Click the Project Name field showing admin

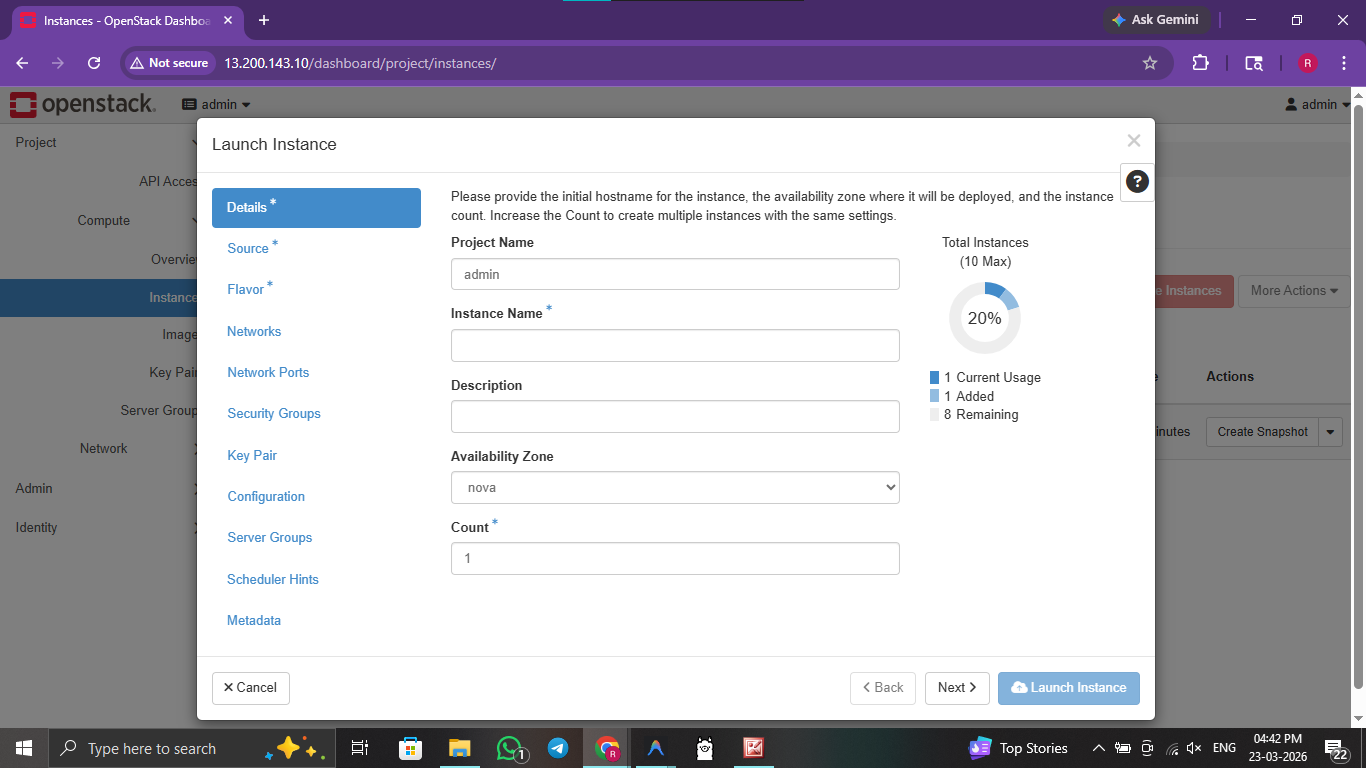pyautogui.click(x=675, y=274)
